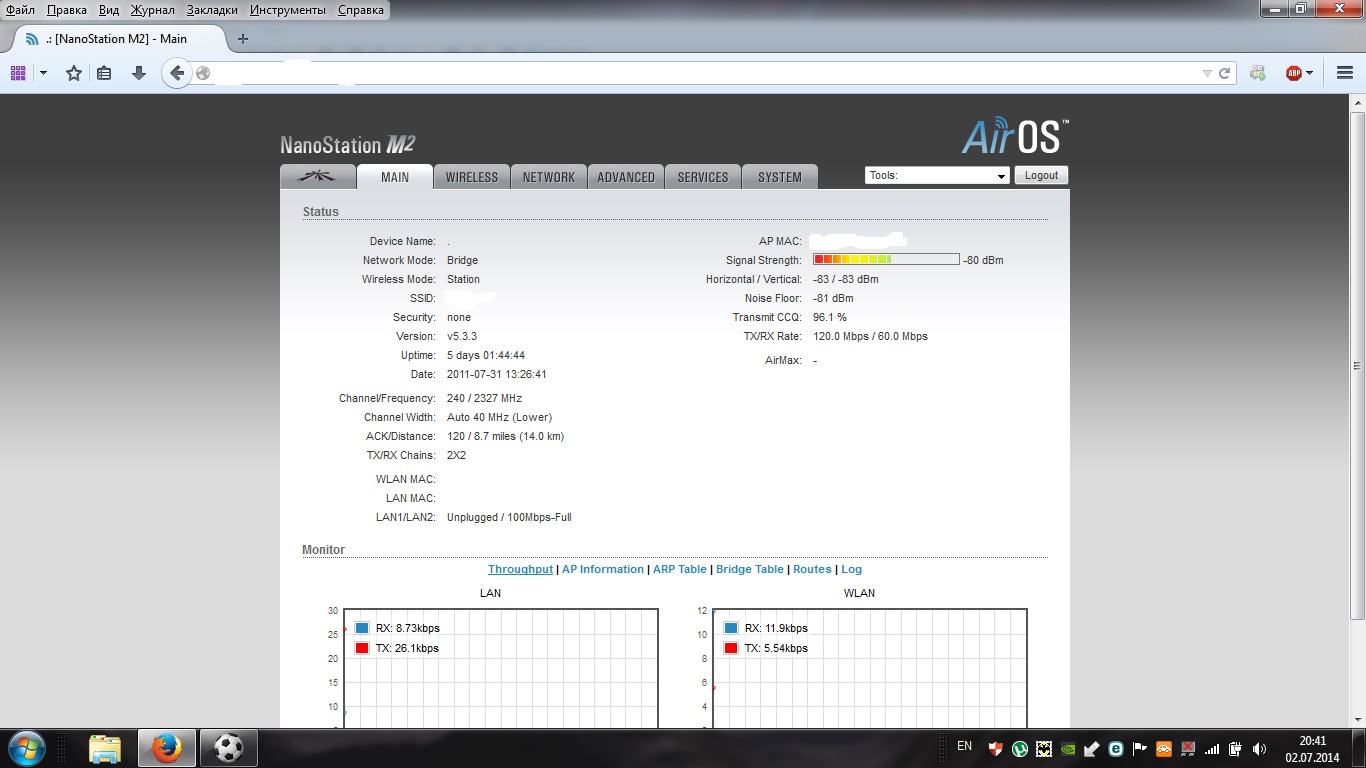Expand the address bar history dropdown arrow
Viewport: 1366px width, 768px height.
(x=1207, y=73)
